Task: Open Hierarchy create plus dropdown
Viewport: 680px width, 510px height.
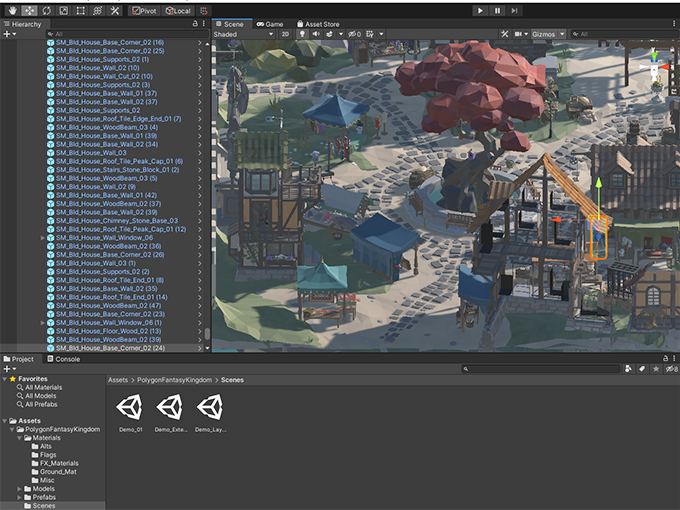Action: coord(10,34)
